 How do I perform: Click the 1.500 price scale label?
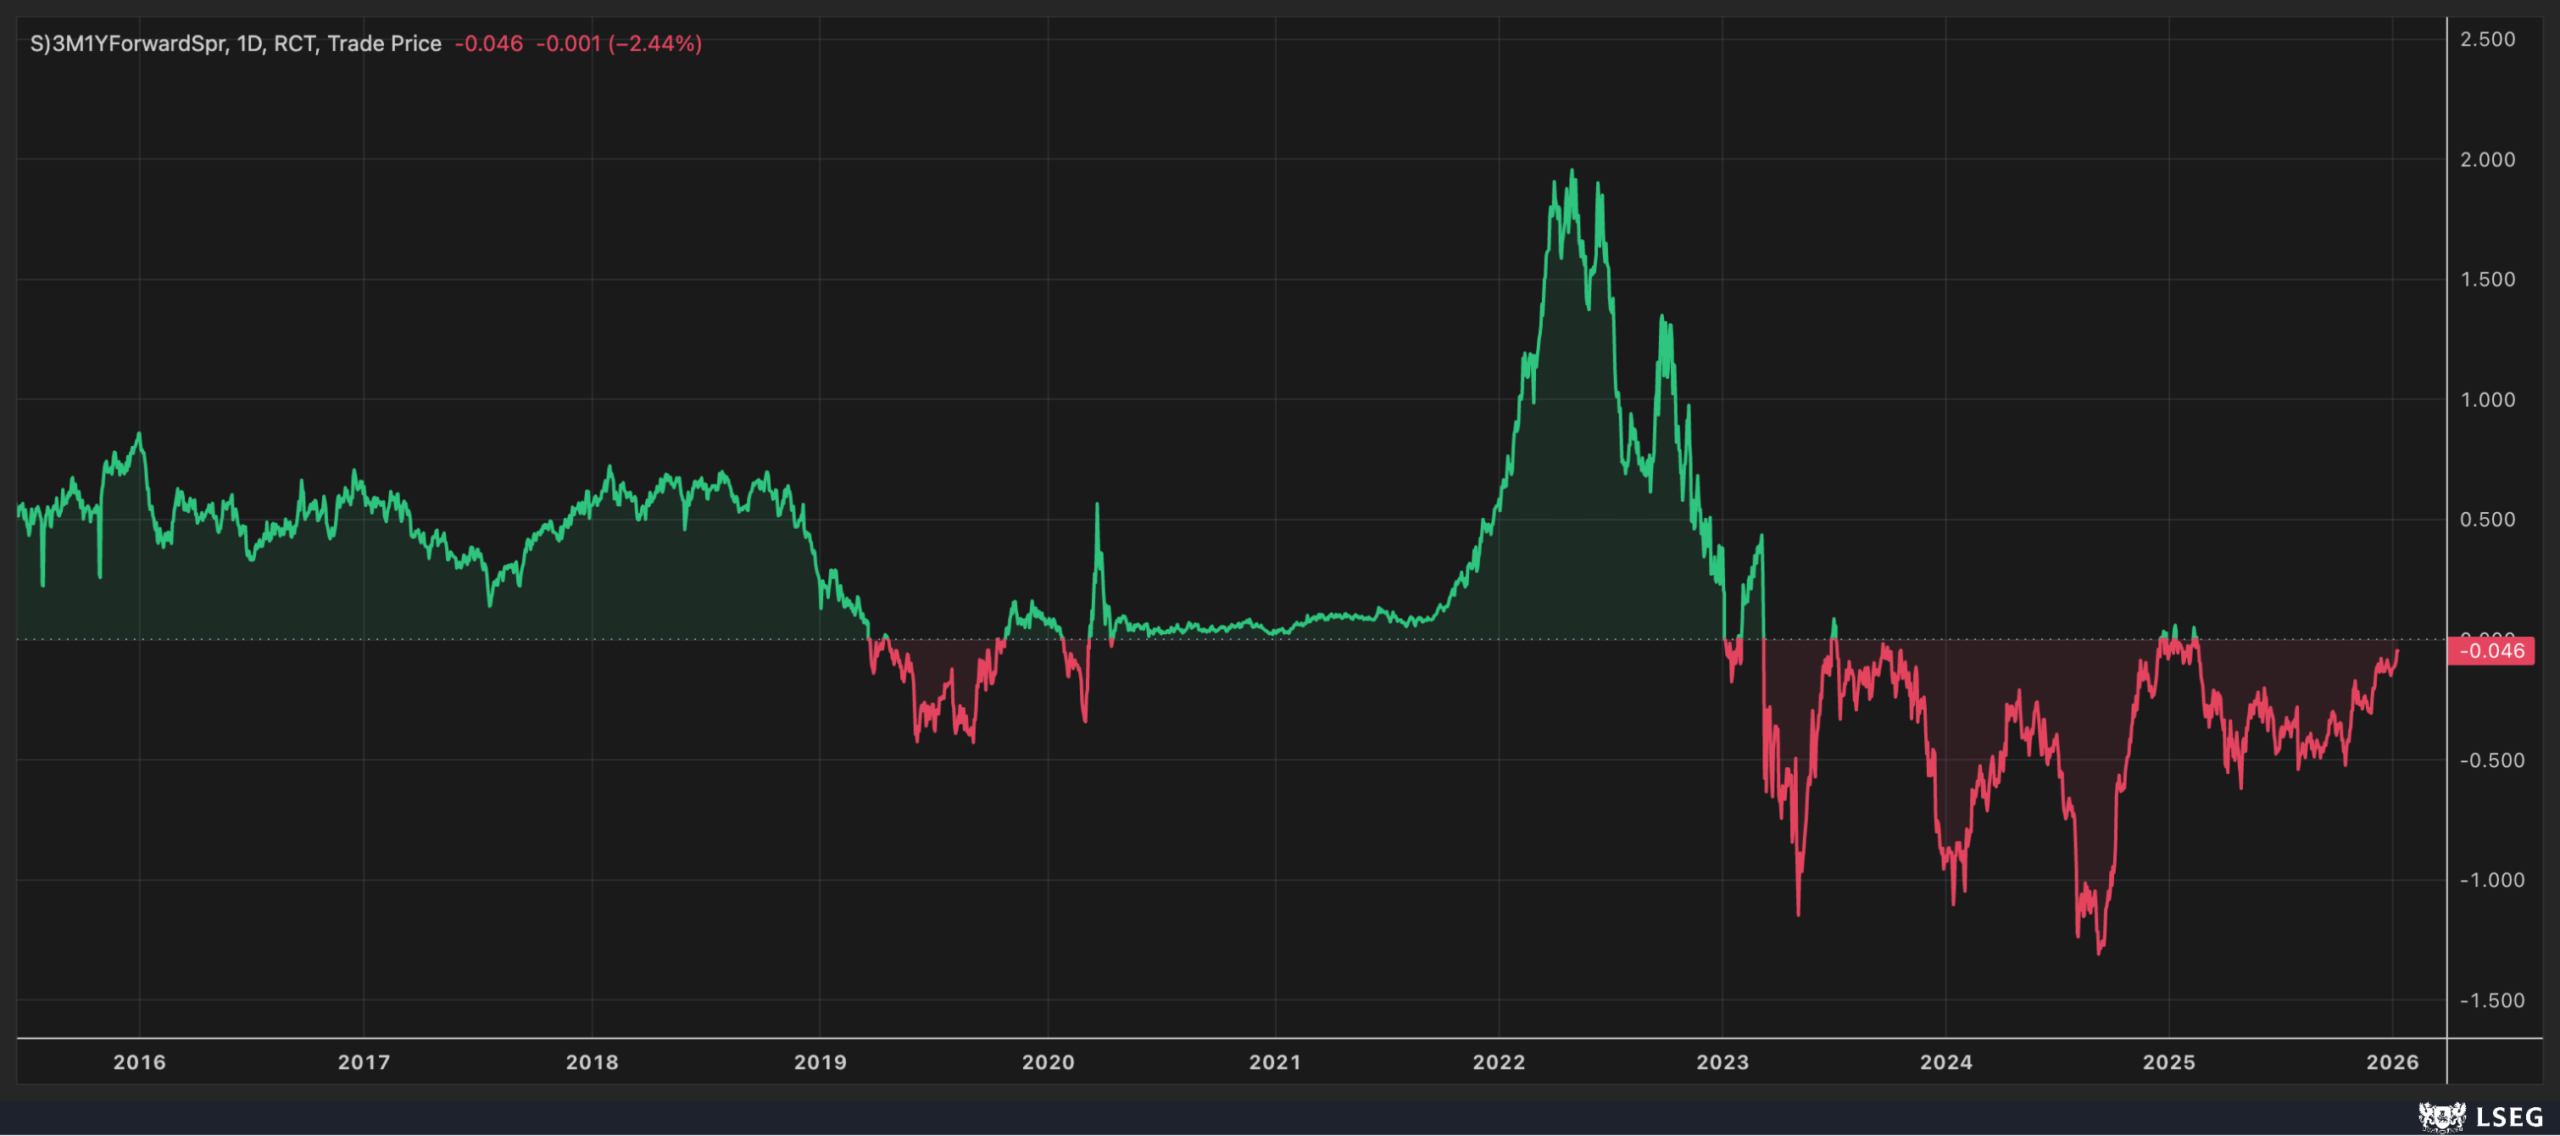2487,280
